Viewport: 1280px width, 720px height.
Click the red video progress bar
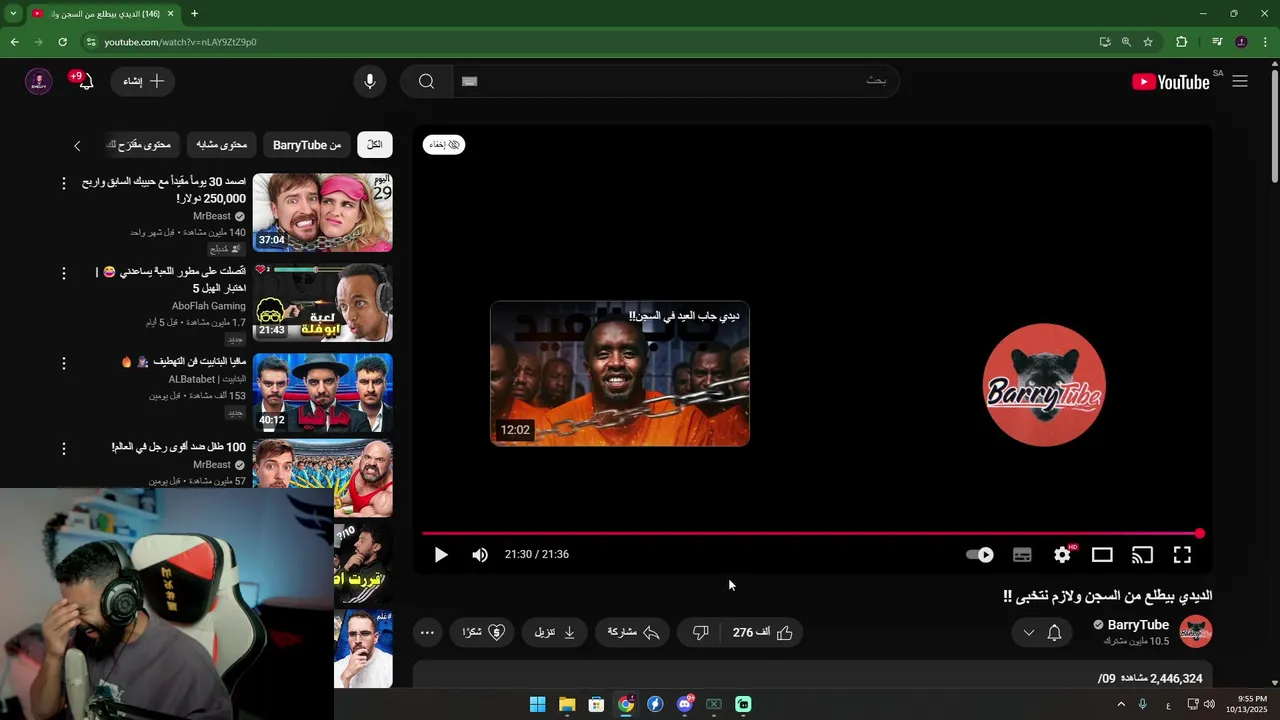tap(812, 534)
